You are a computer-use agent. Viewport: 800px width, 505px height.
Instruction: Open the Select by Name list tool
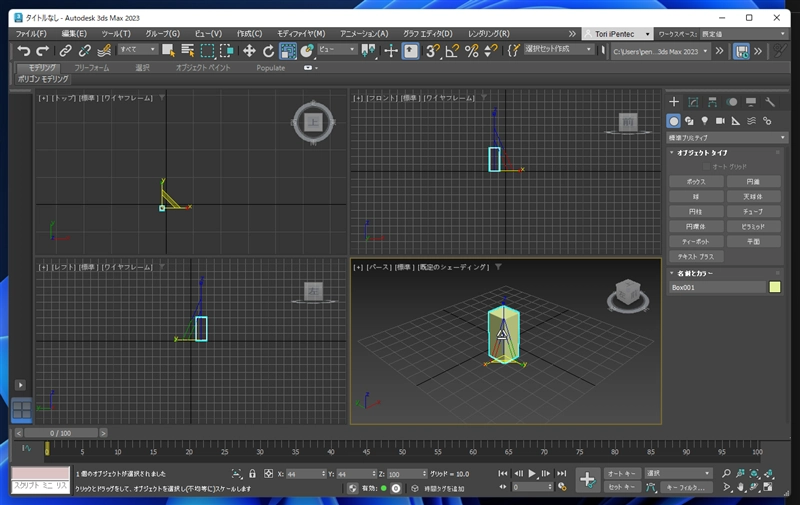point(188,50)
